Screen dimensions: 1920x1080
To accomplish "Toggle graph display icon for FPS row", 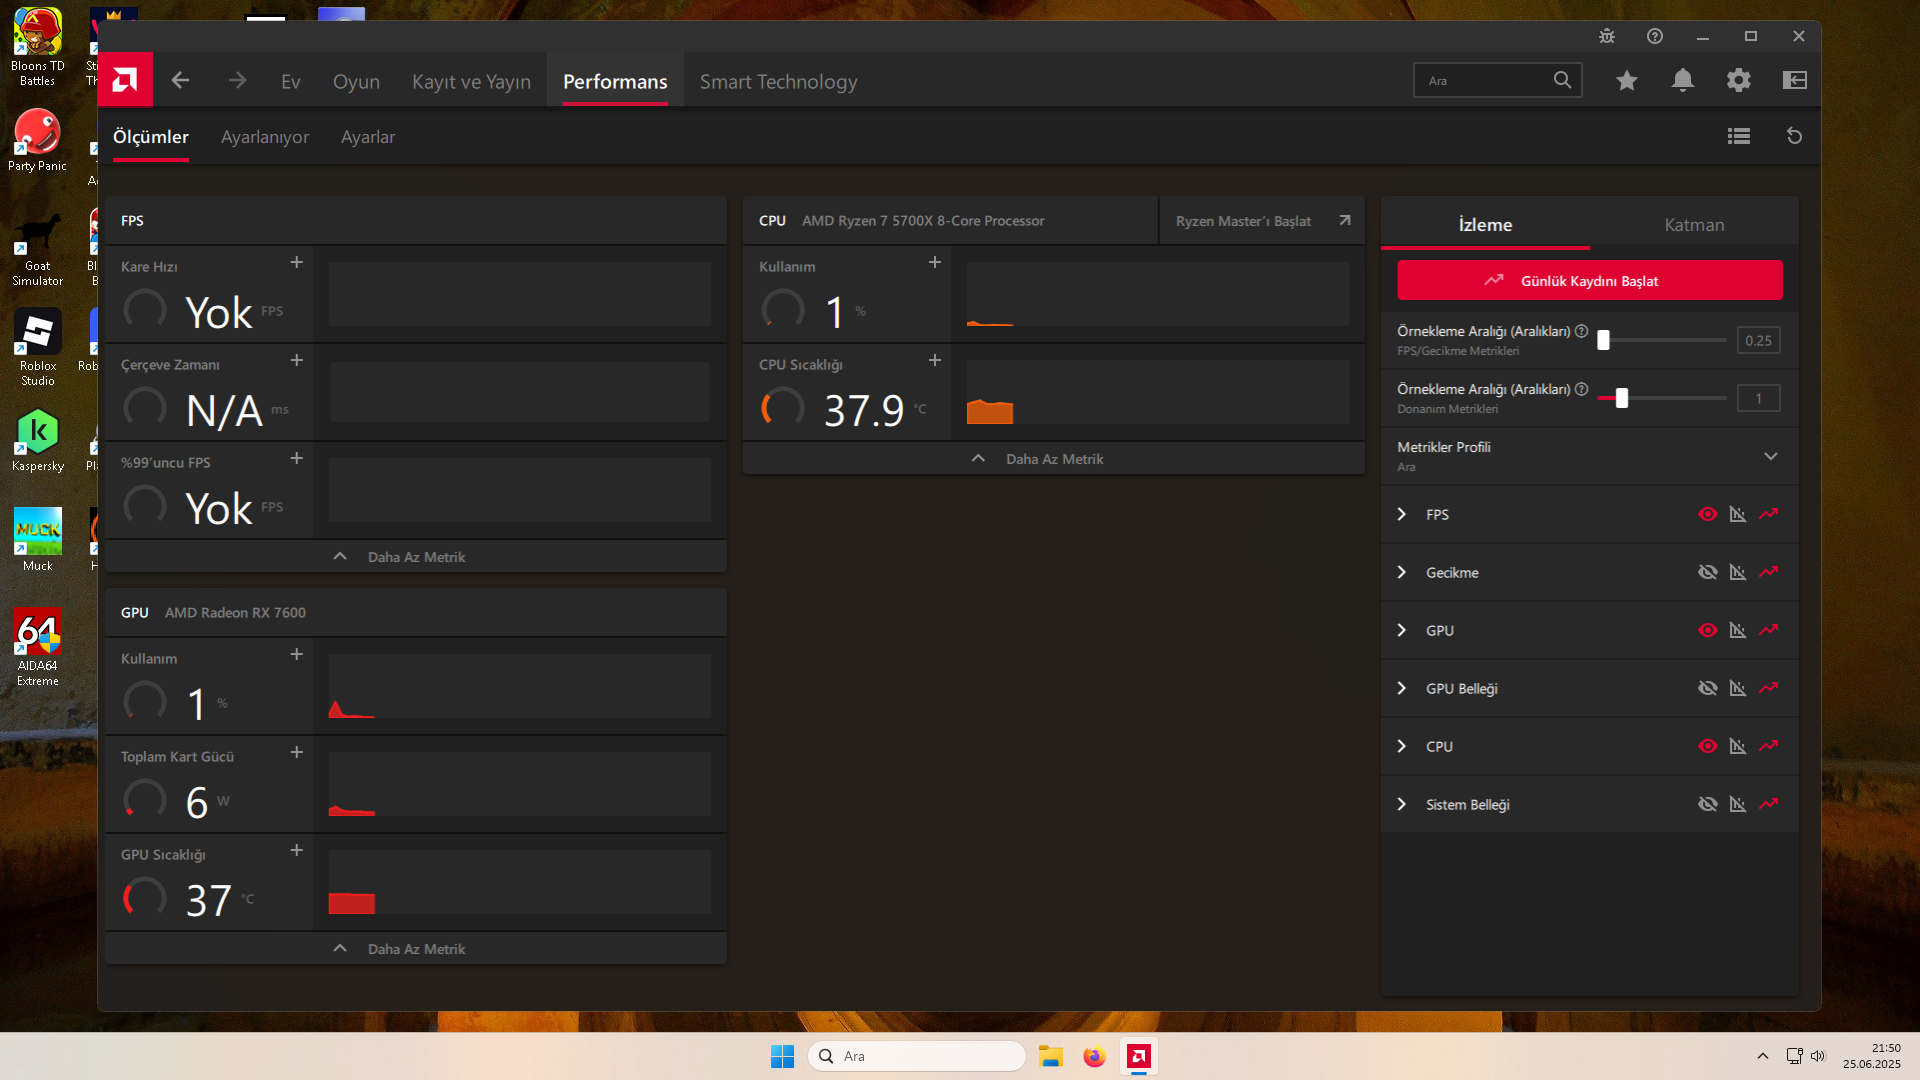I will pos(1738,514).
